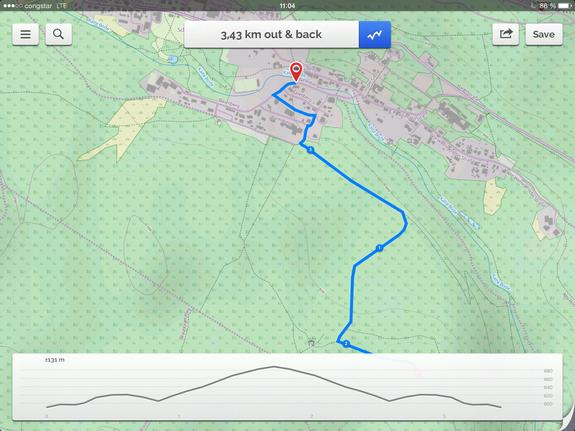Tap the 11:04 clock in status bar

point(287,6)
